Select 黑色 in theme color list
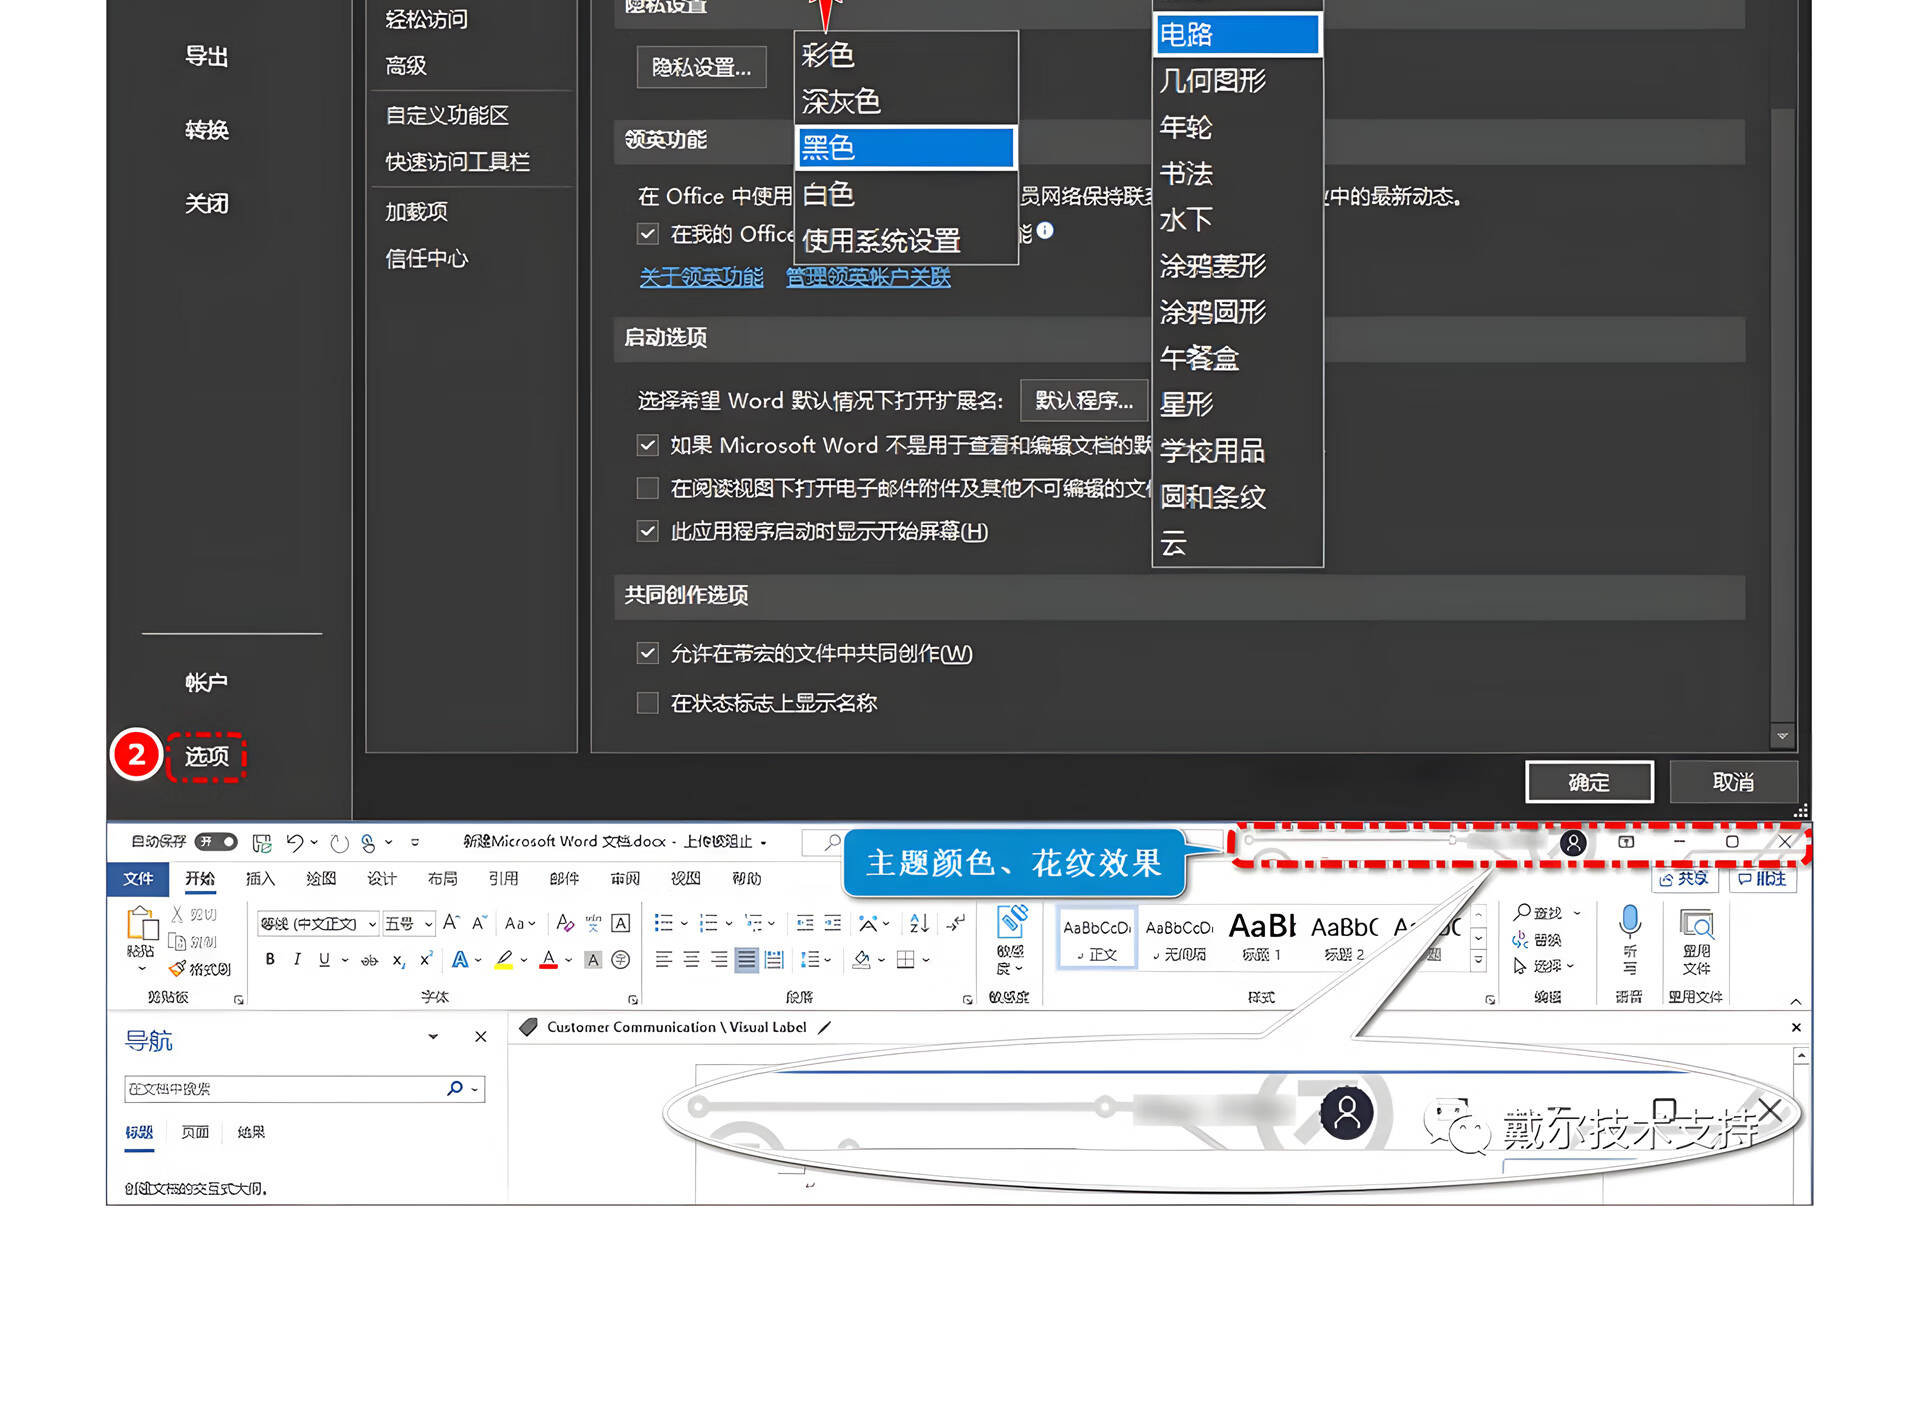 [x=906, y=148]
